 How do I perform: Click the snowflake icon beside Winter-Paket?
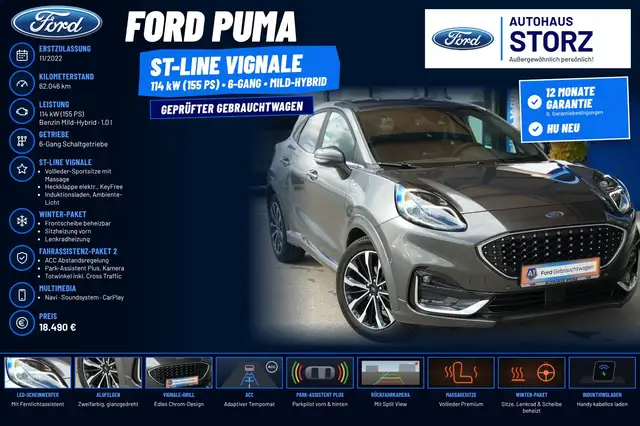[x=22, y=221]
